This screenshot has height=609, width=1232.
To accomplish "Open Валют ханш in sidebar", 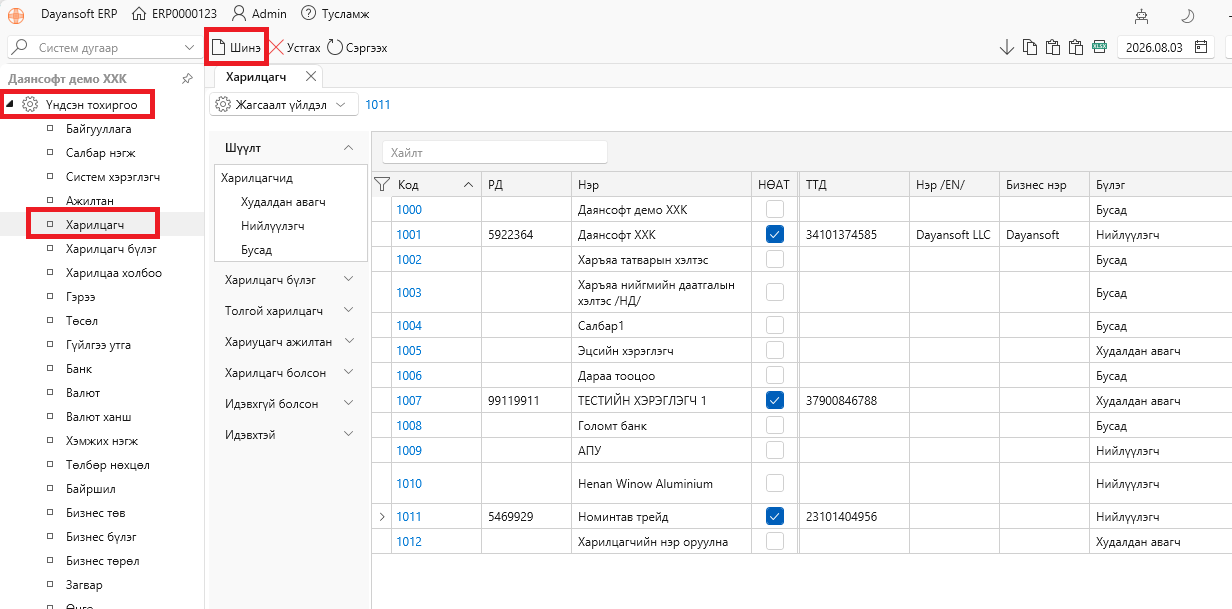I will (98, 417).
